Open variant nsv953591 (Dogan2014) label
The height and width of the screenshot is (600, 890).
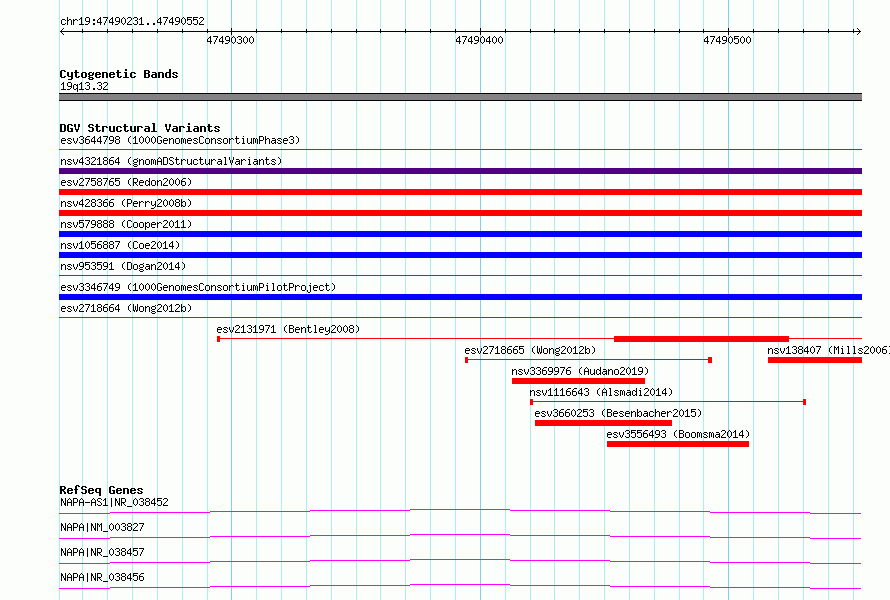[x=123, y=266]
